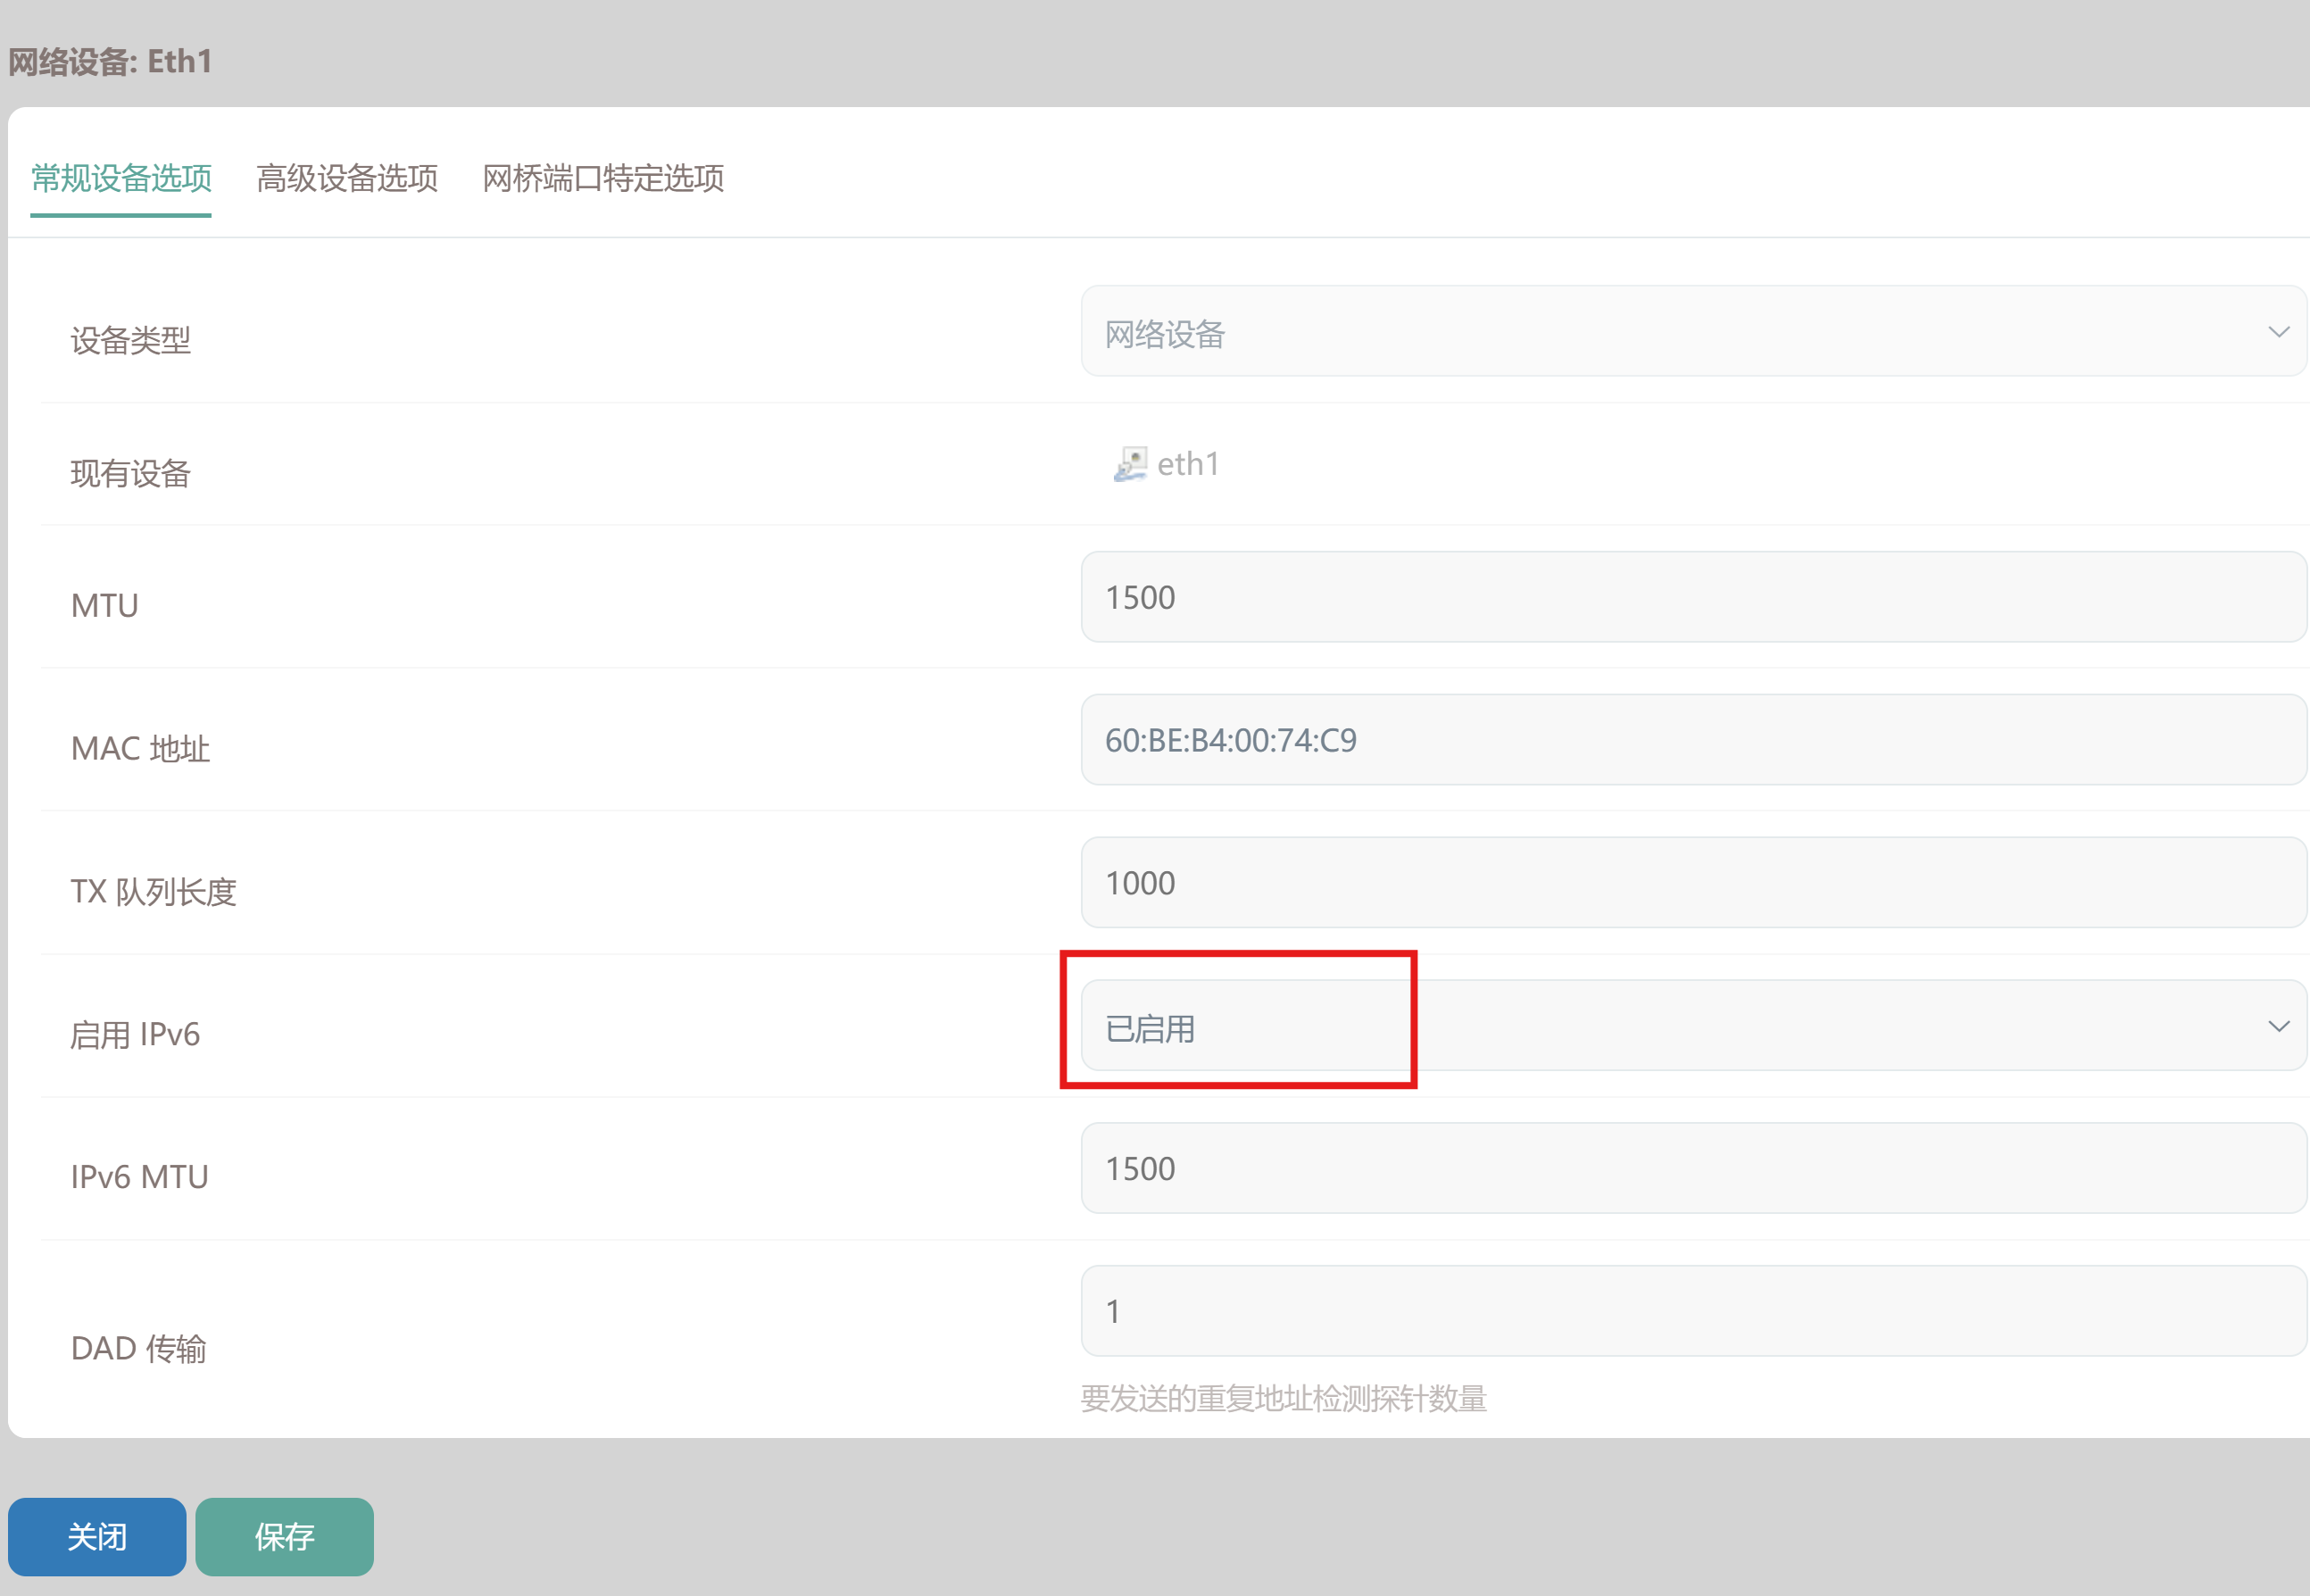Click the TX 队列长度 label

tap(153, 891)
